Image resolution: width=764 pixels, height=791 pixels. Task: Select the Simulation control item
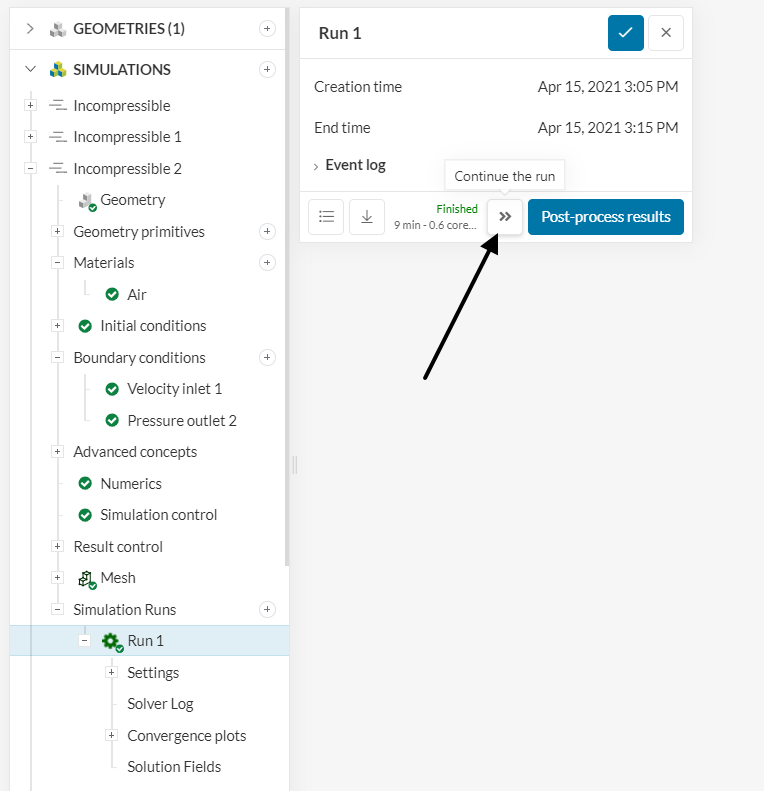pyautogui.click(x=158, y=515)
